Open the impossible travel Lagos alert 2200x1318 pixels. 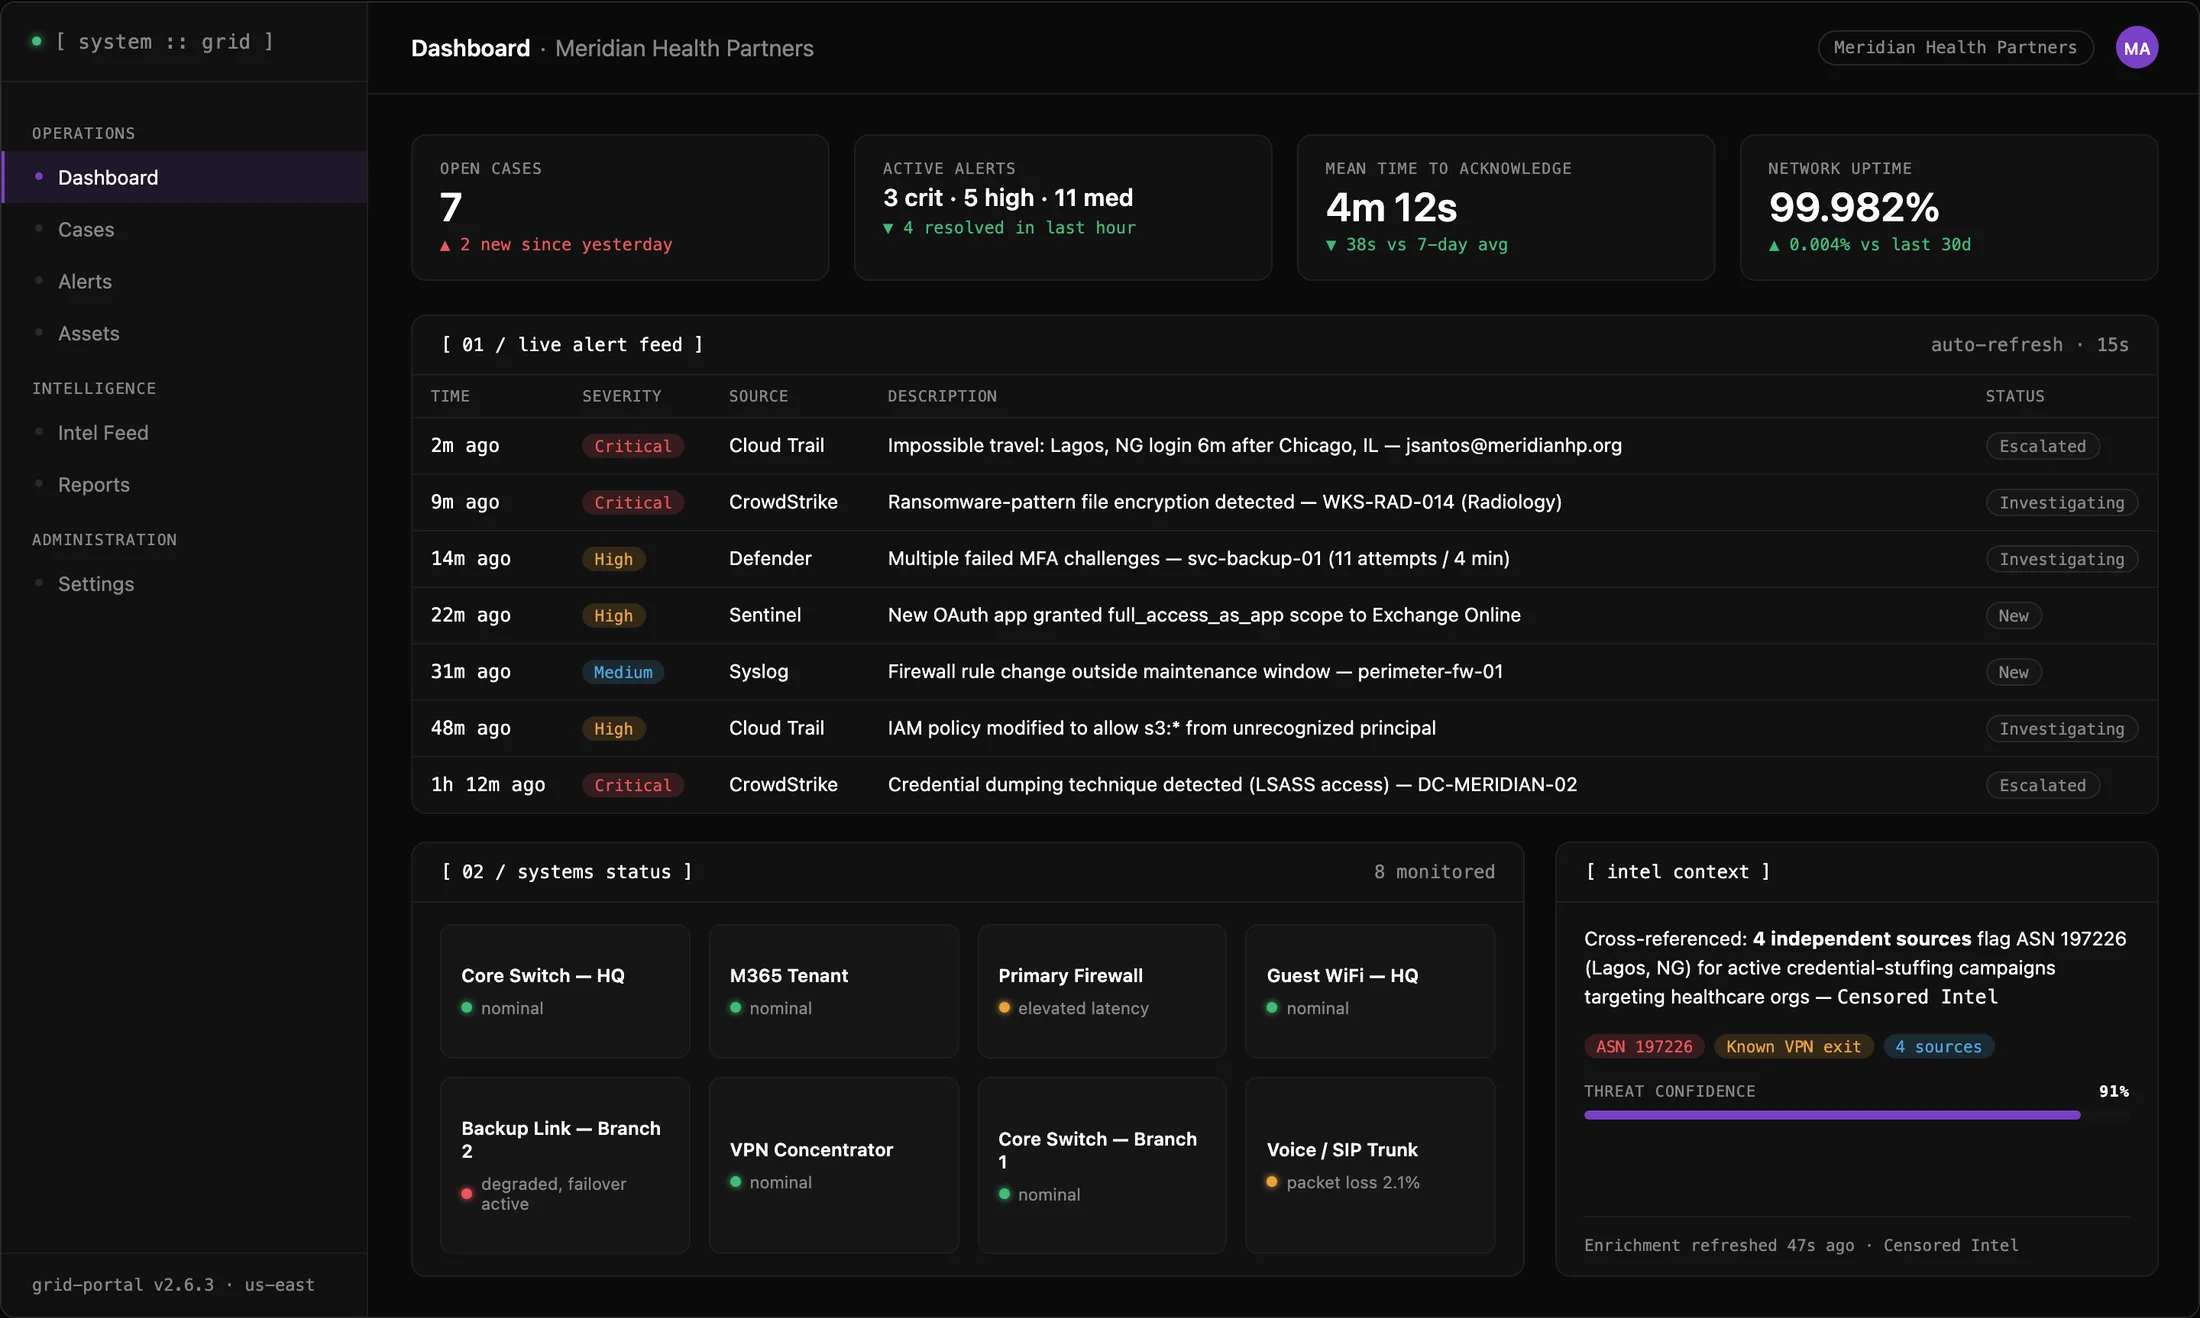click(x=1284, y=446)
